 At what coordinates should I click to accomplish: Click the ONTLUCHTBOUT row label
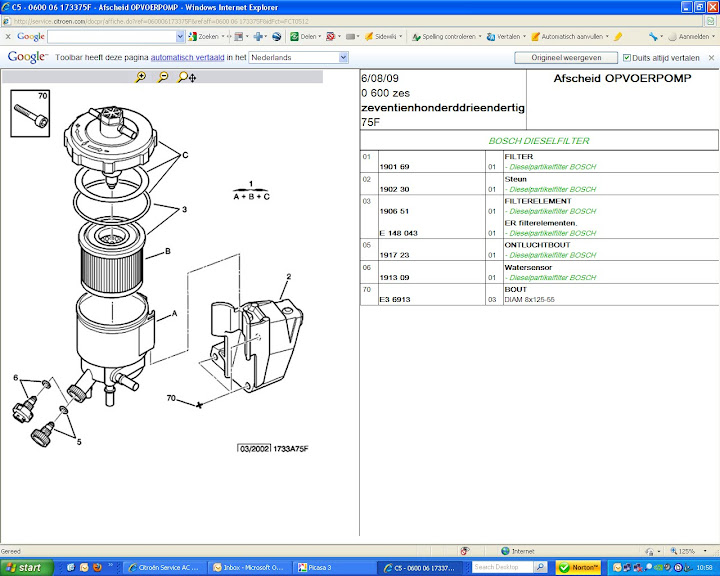pyautogui.click(x=537, y=245)
